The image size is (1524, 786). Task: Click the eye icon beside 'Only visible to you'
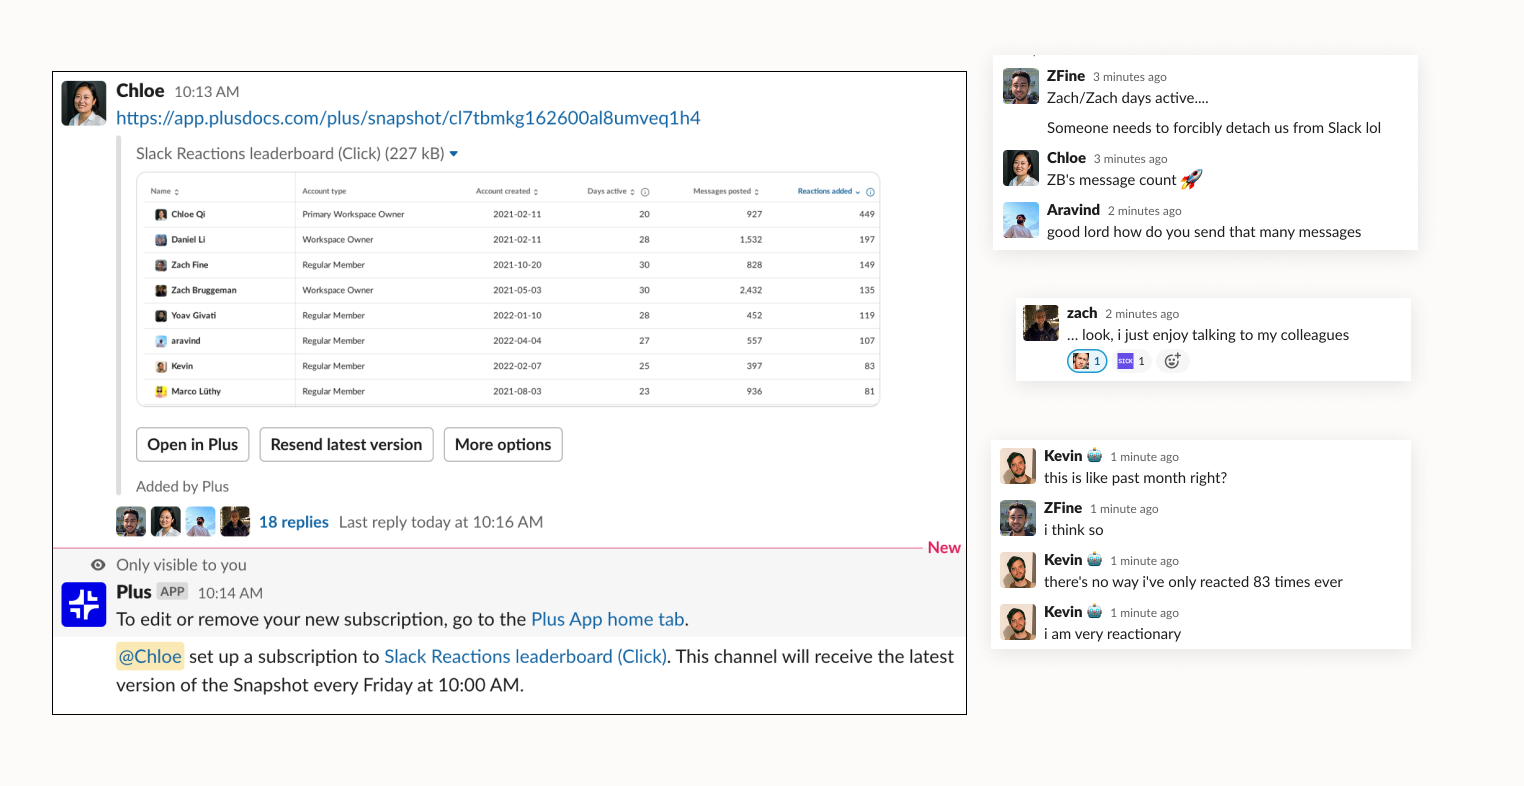pos(98,565)
